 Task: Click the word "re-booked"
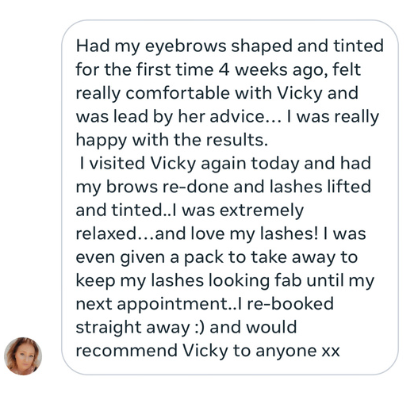click(290, 304)
